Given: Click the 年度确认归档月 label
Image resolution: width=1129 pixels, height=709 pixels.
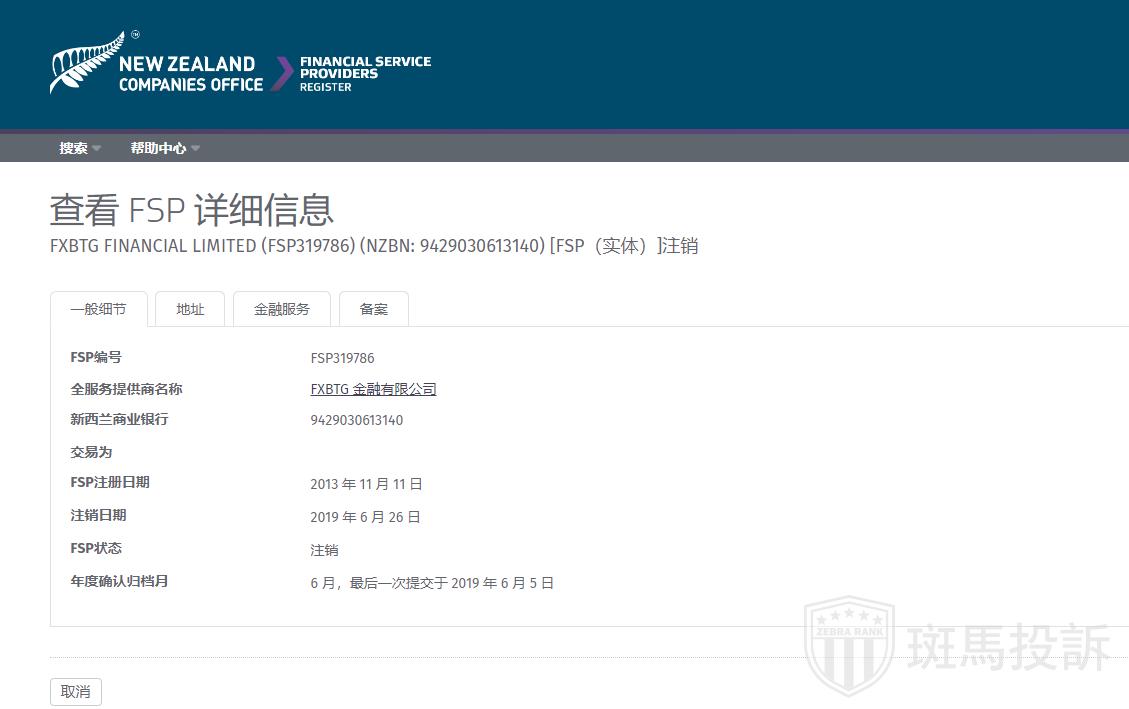Looking at the screenshot, I should click(119, 582).
